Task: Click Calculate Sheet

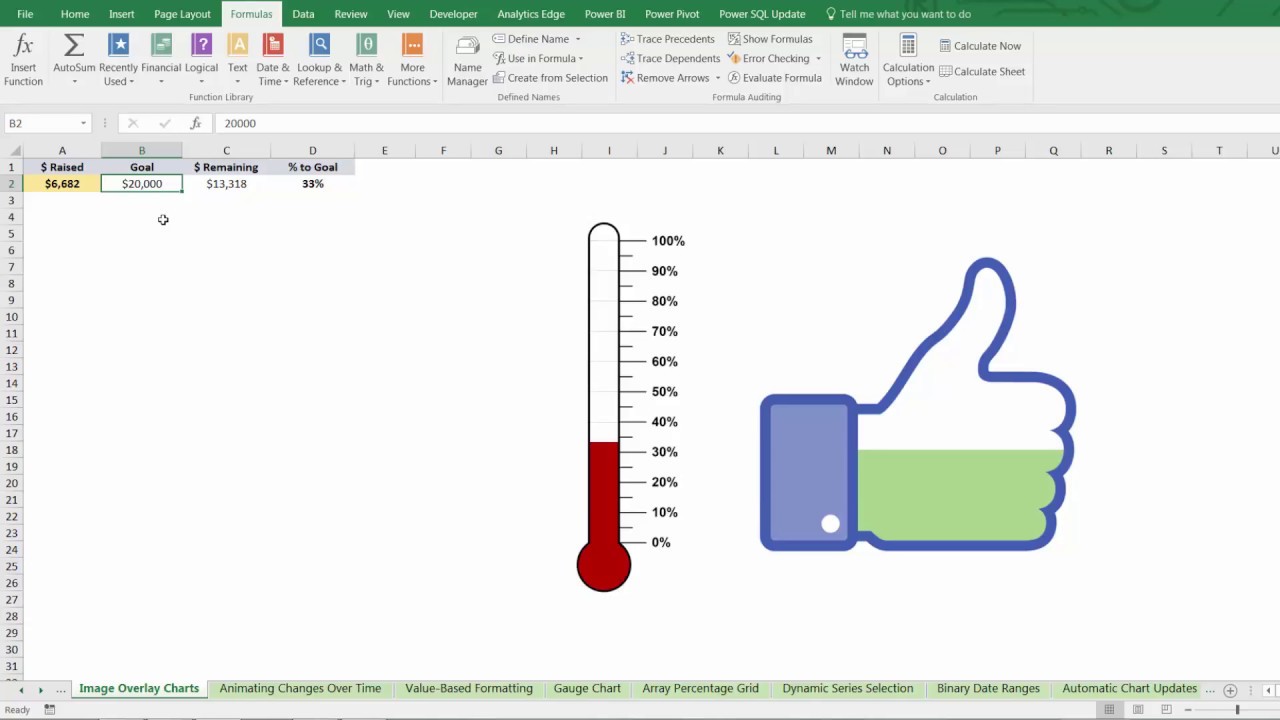Action: pyautogui.click(x=982, y=72)
